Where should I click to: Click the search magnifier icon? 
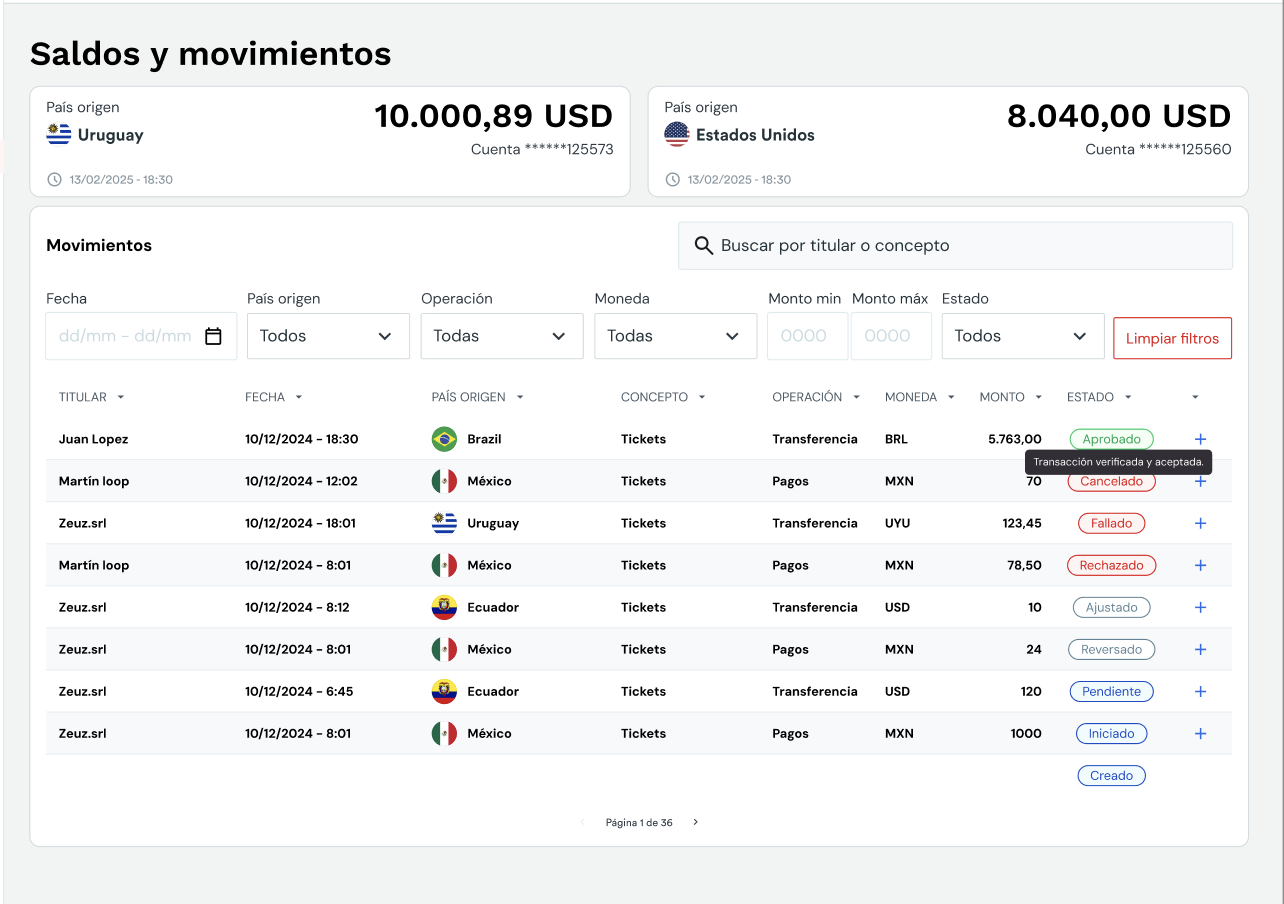(704, 246)
